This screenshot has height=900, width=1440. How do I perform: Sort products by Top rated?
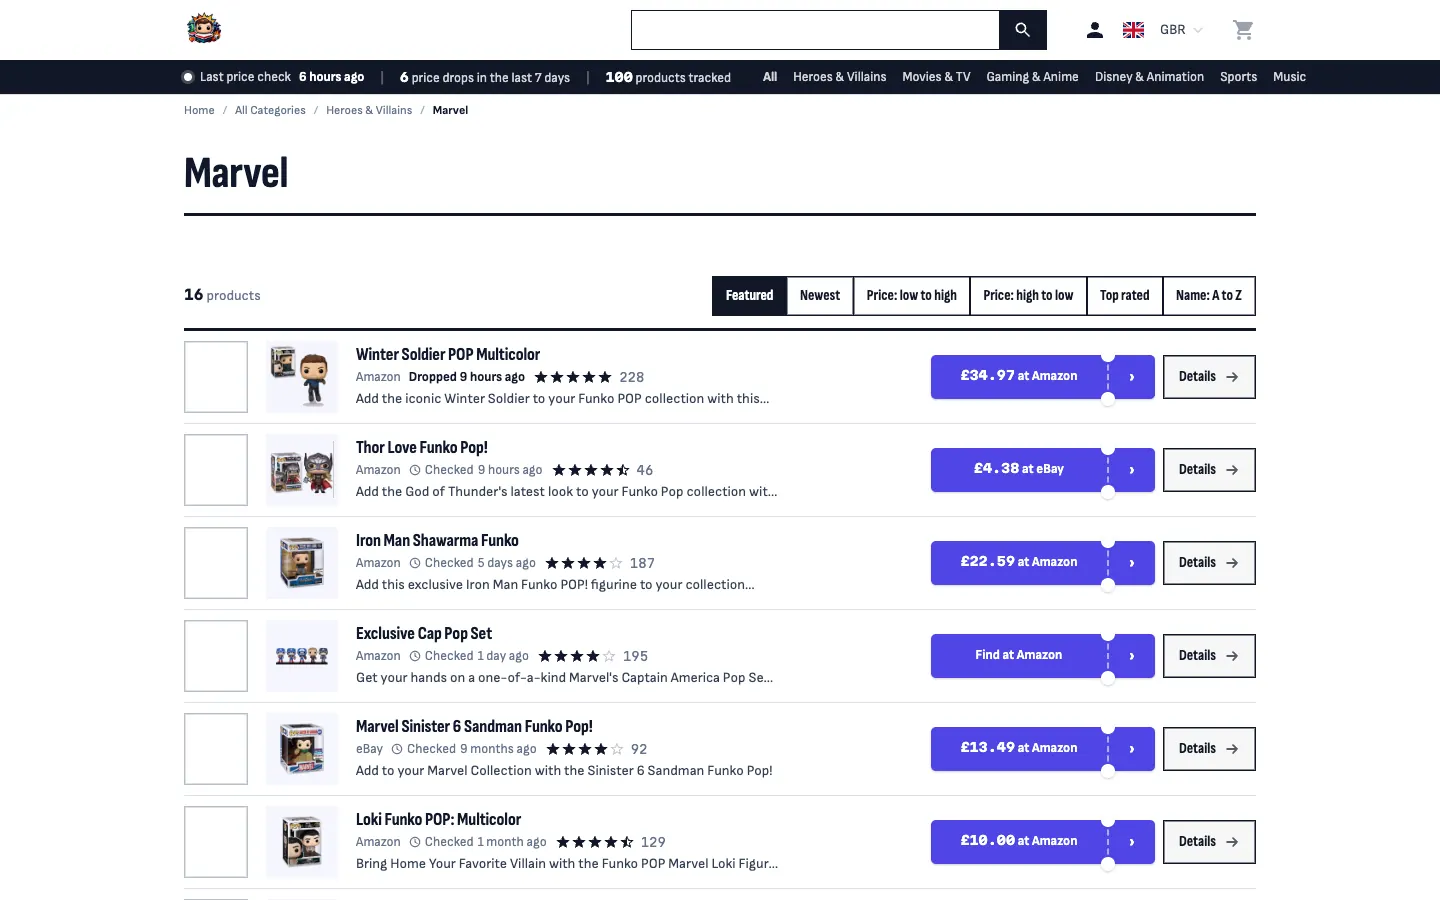1125,296
